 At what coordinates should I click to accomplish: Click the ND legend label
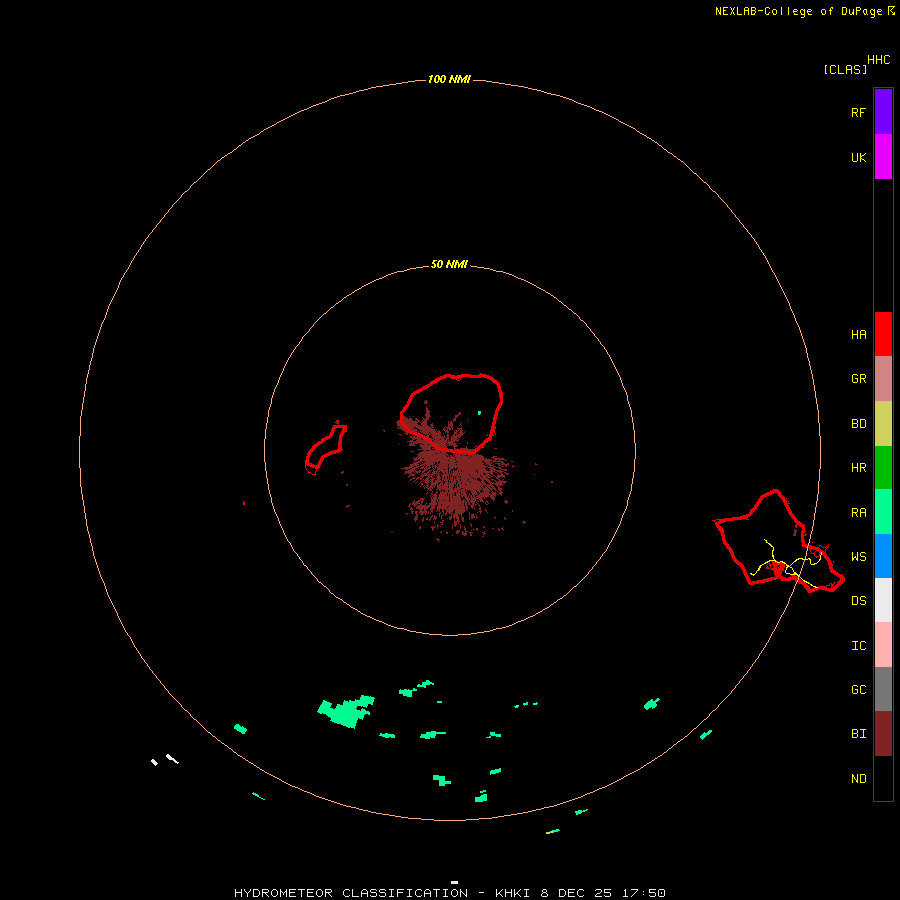(x=858, y=779)
